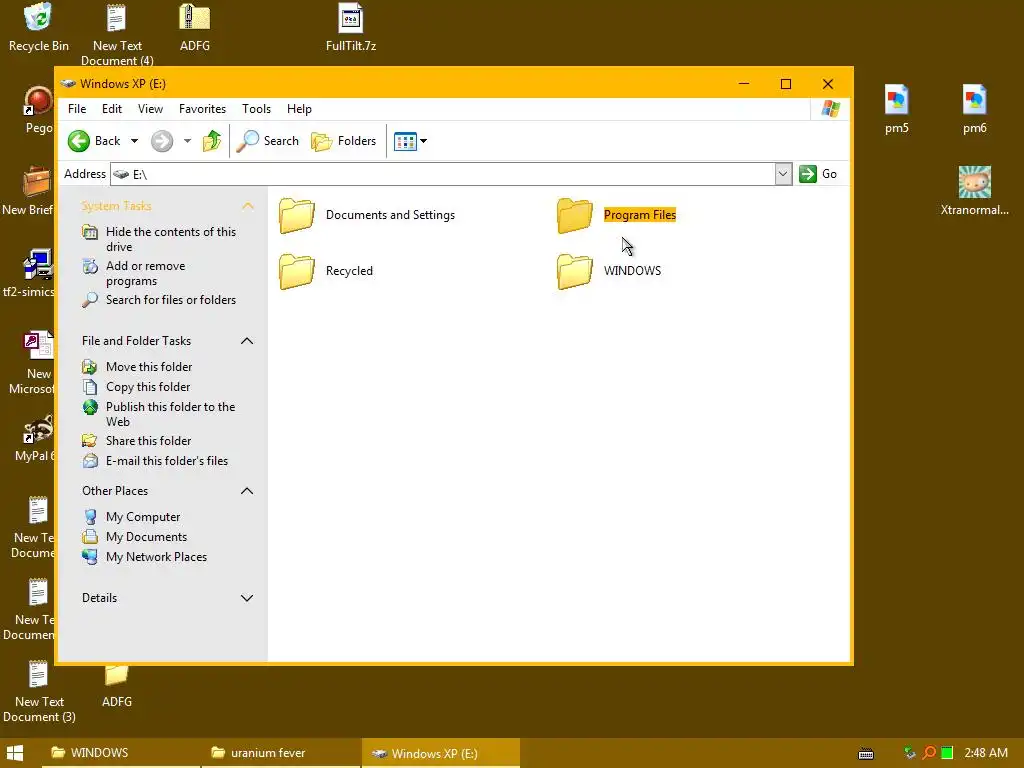Maximize the Windows XP (E:) window
The height and width of the screenshot is (768, 1024).
(786, 84)
